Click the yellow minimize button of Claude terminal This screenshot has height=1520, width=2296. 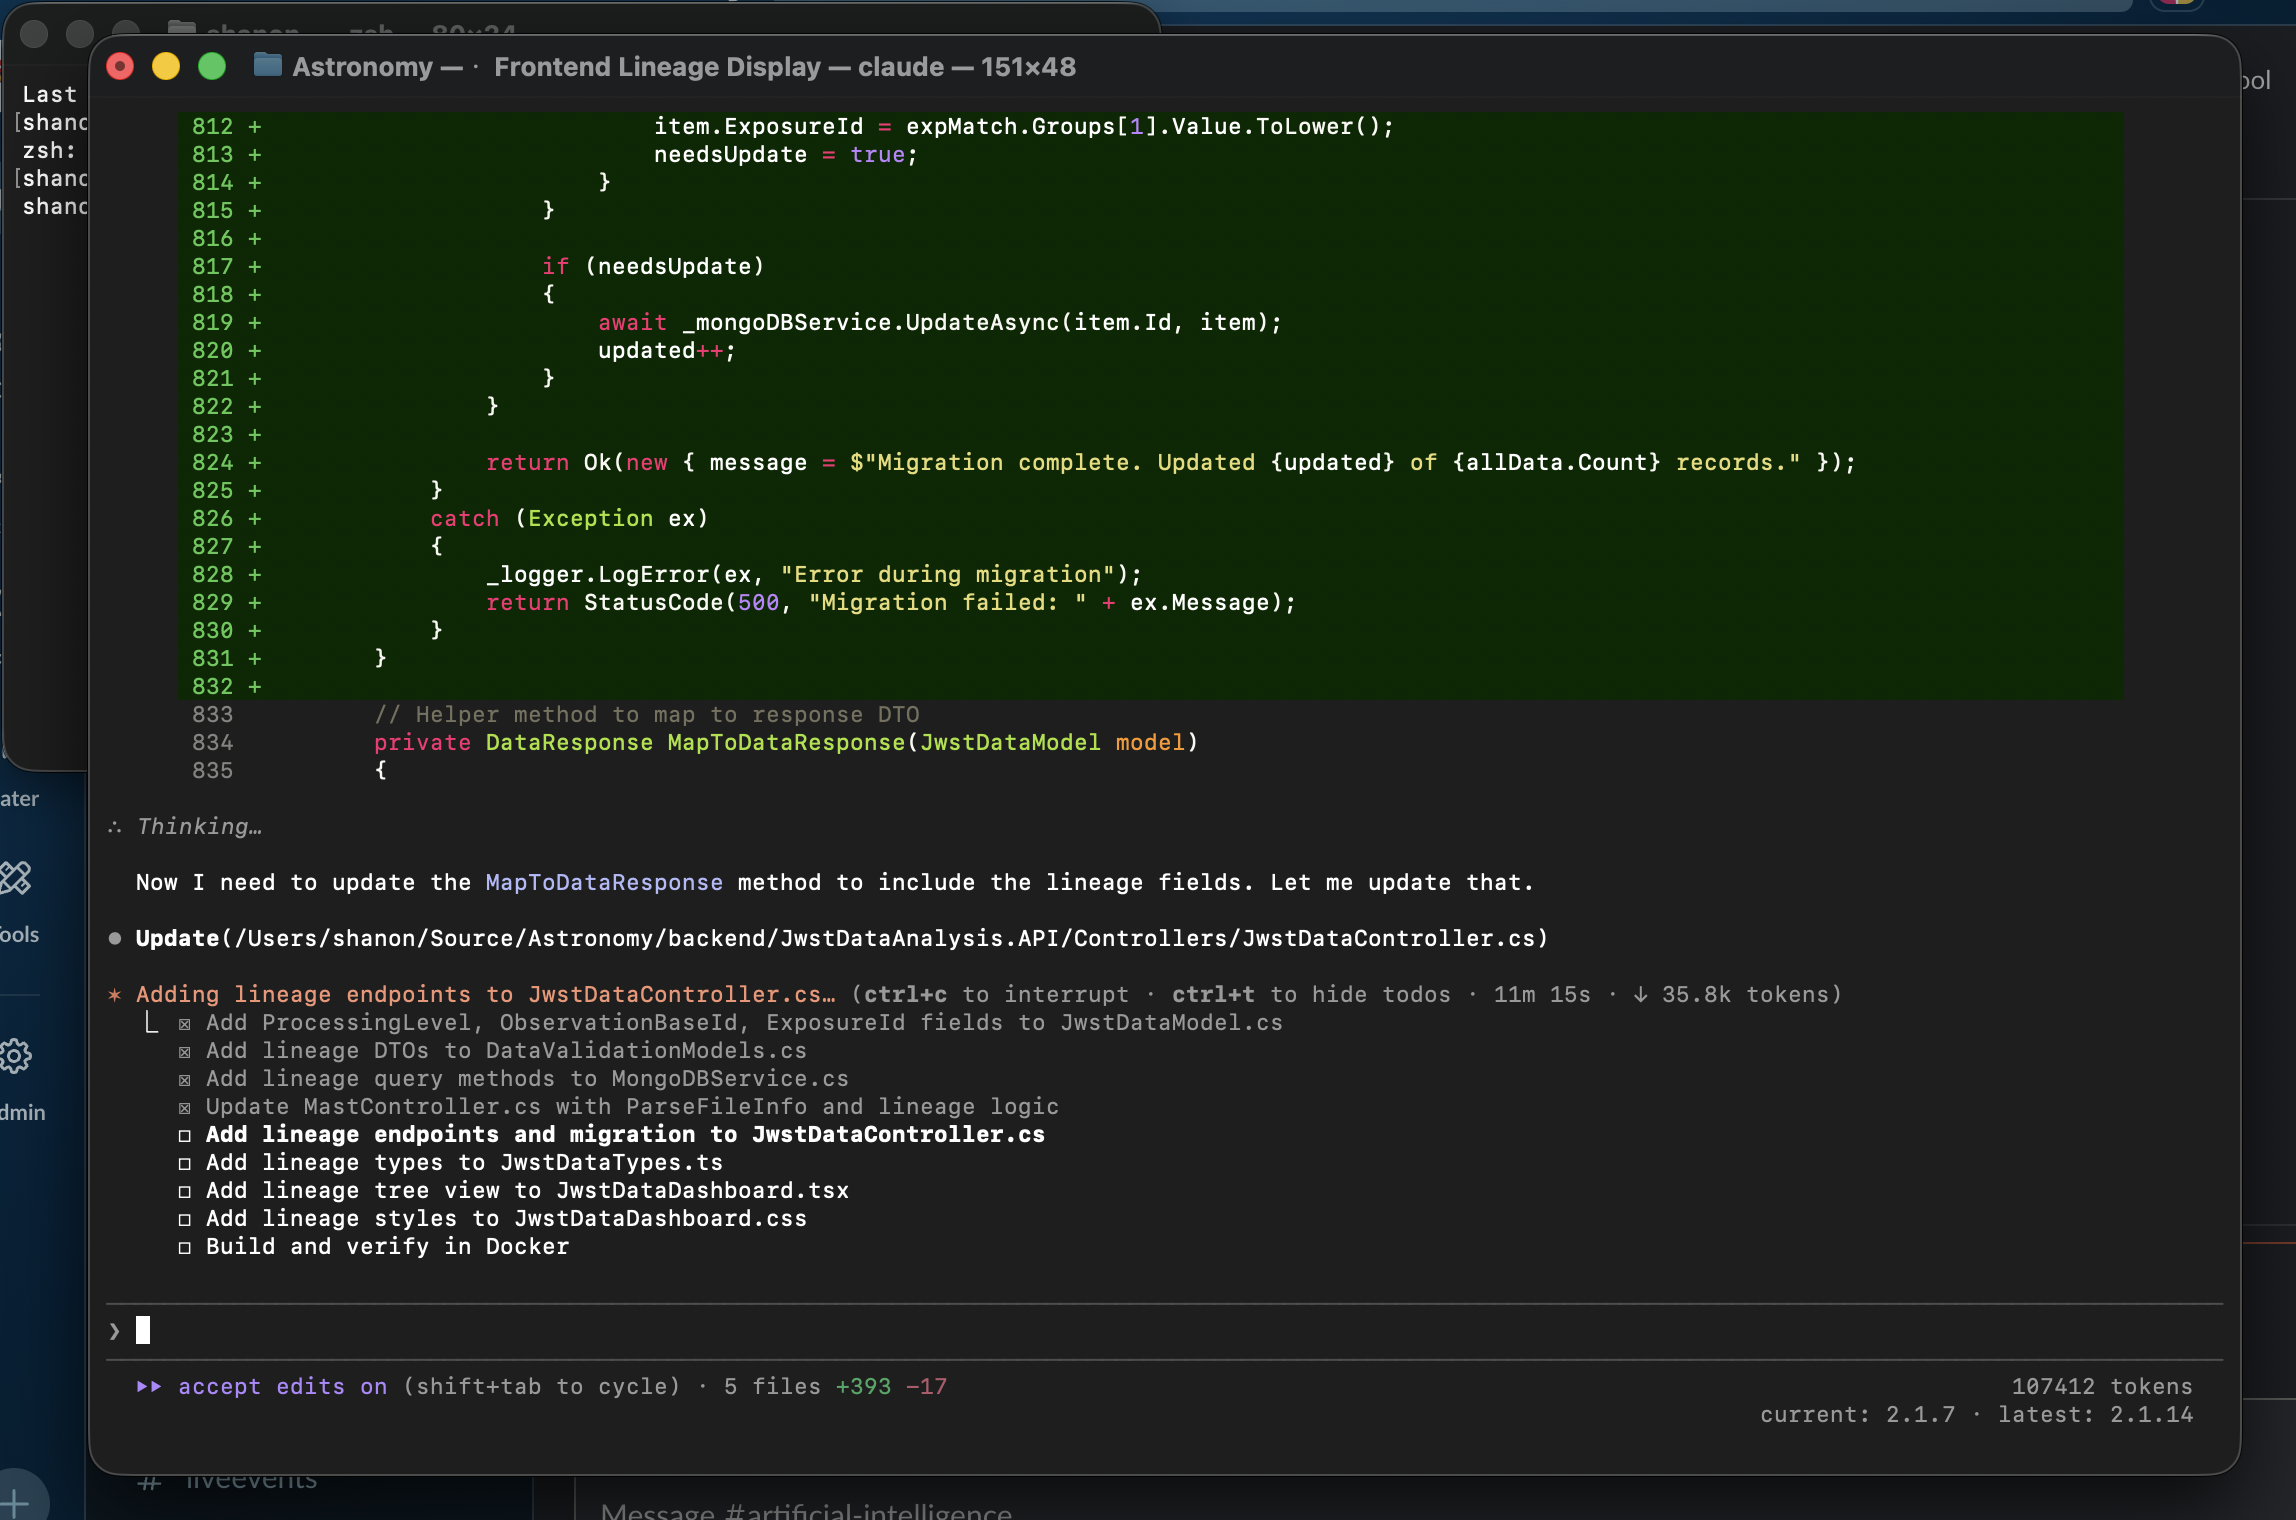click(166, 66)
